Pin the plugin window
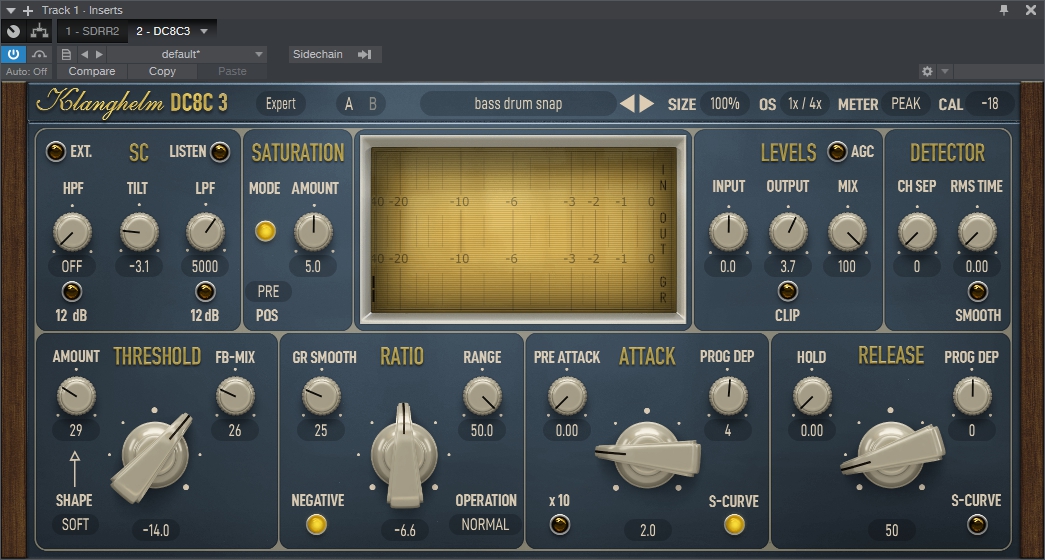 click(x=1004, y=9)
